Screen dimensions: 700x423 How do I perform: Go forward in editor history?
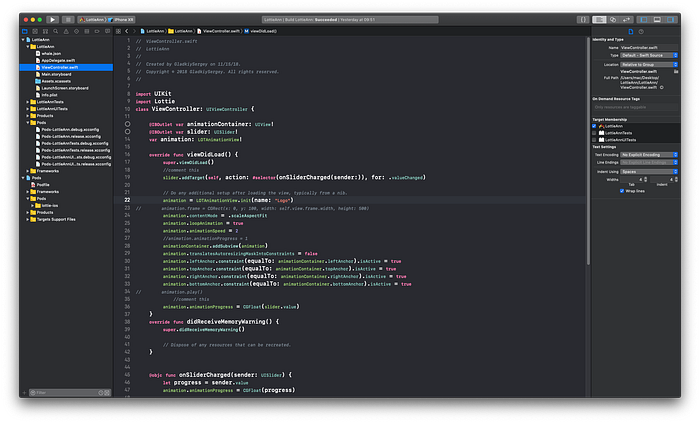pyautogui.click(x=134, y=31)
